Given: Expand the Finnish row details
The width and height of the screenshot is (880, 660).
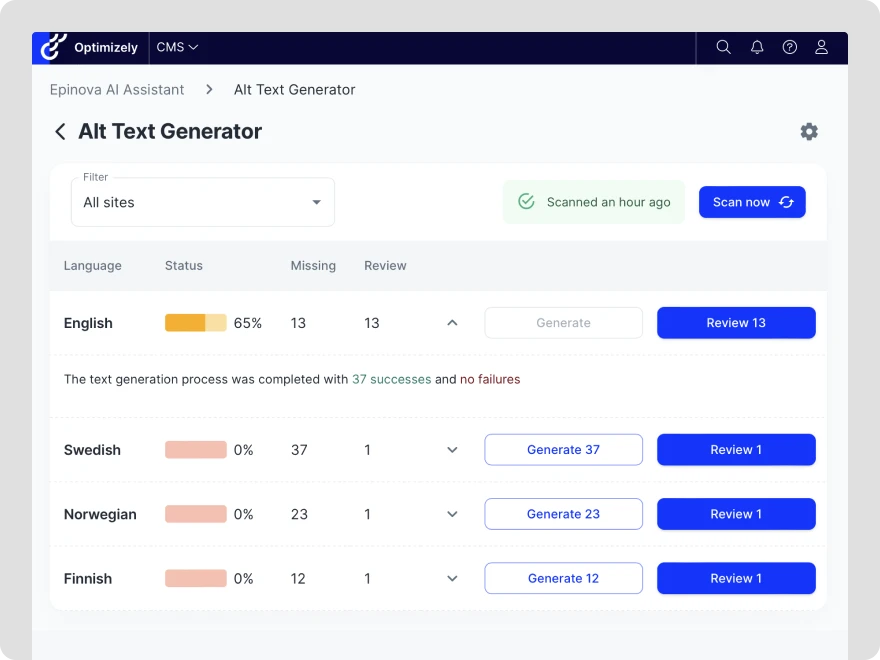Looking at the screenshot, I should (x=452, y=578).
